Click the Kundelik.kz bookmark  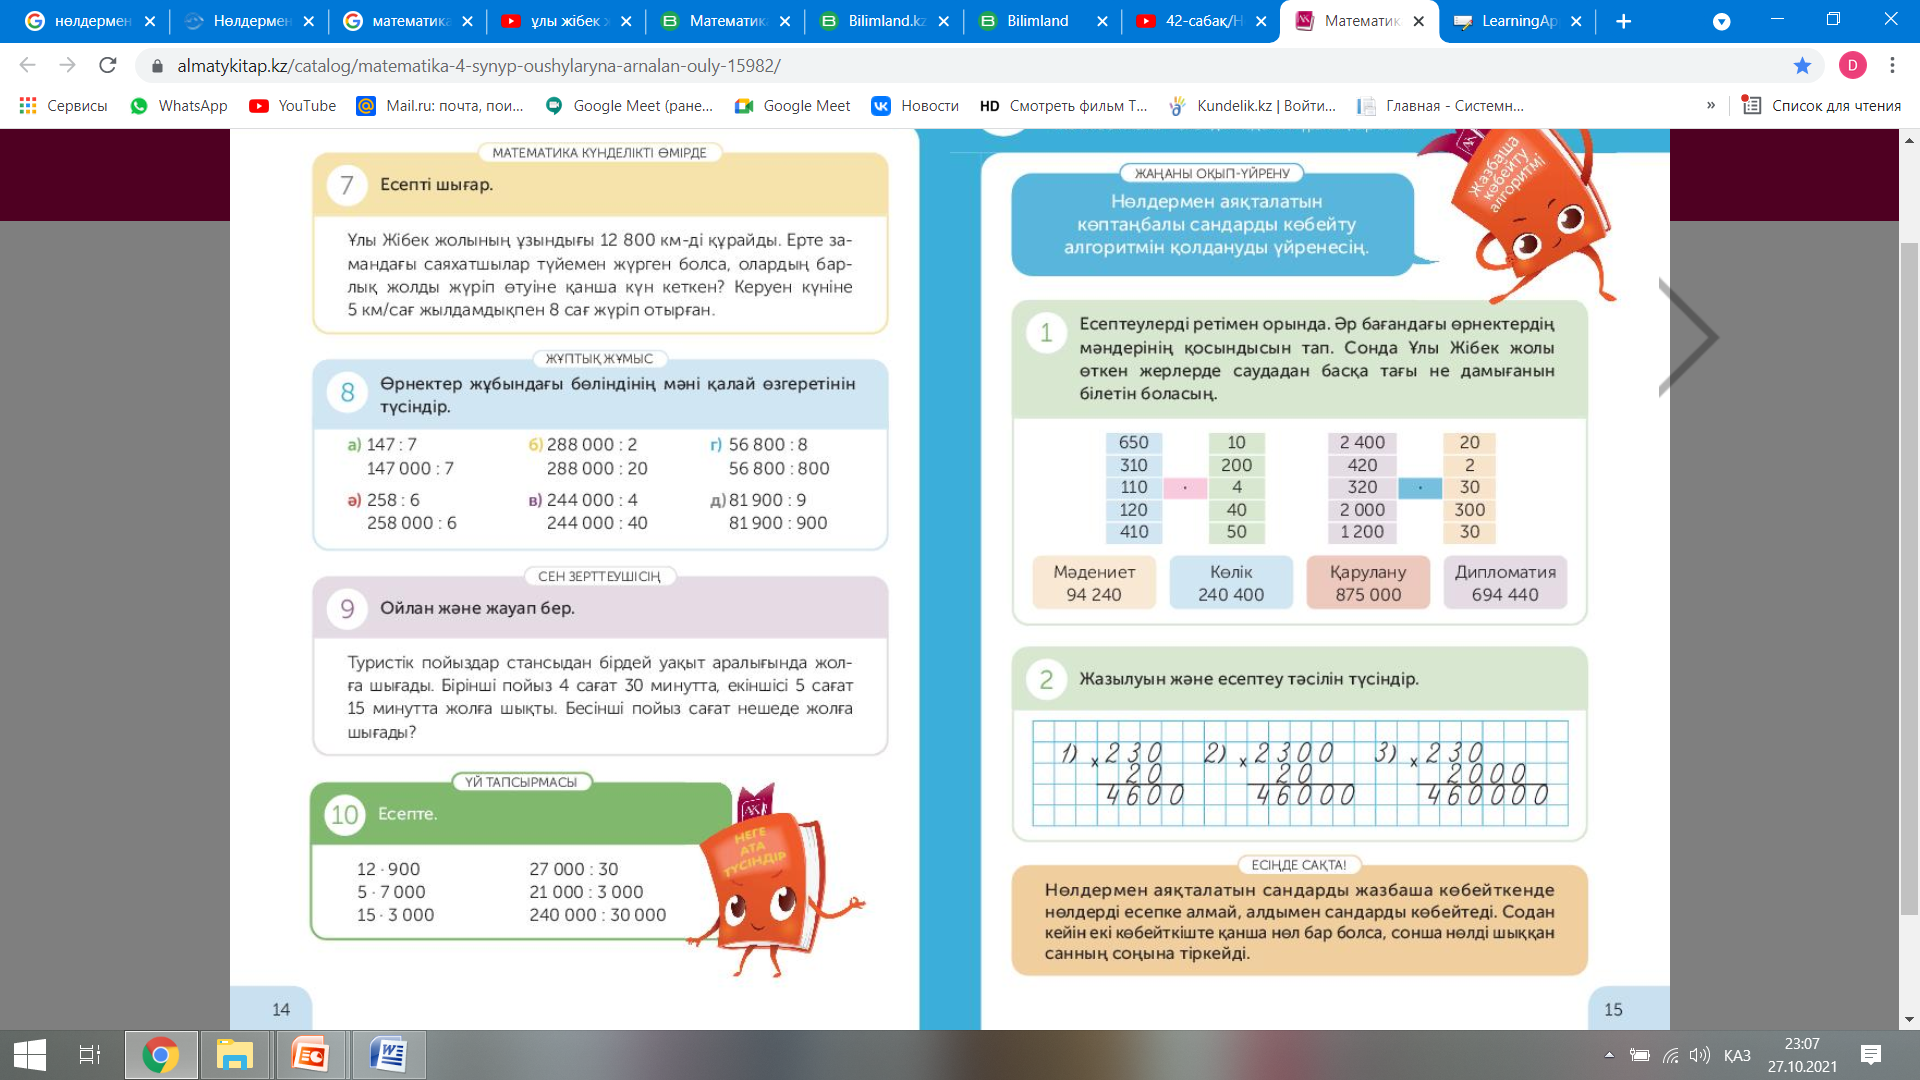pos(1253,106)
